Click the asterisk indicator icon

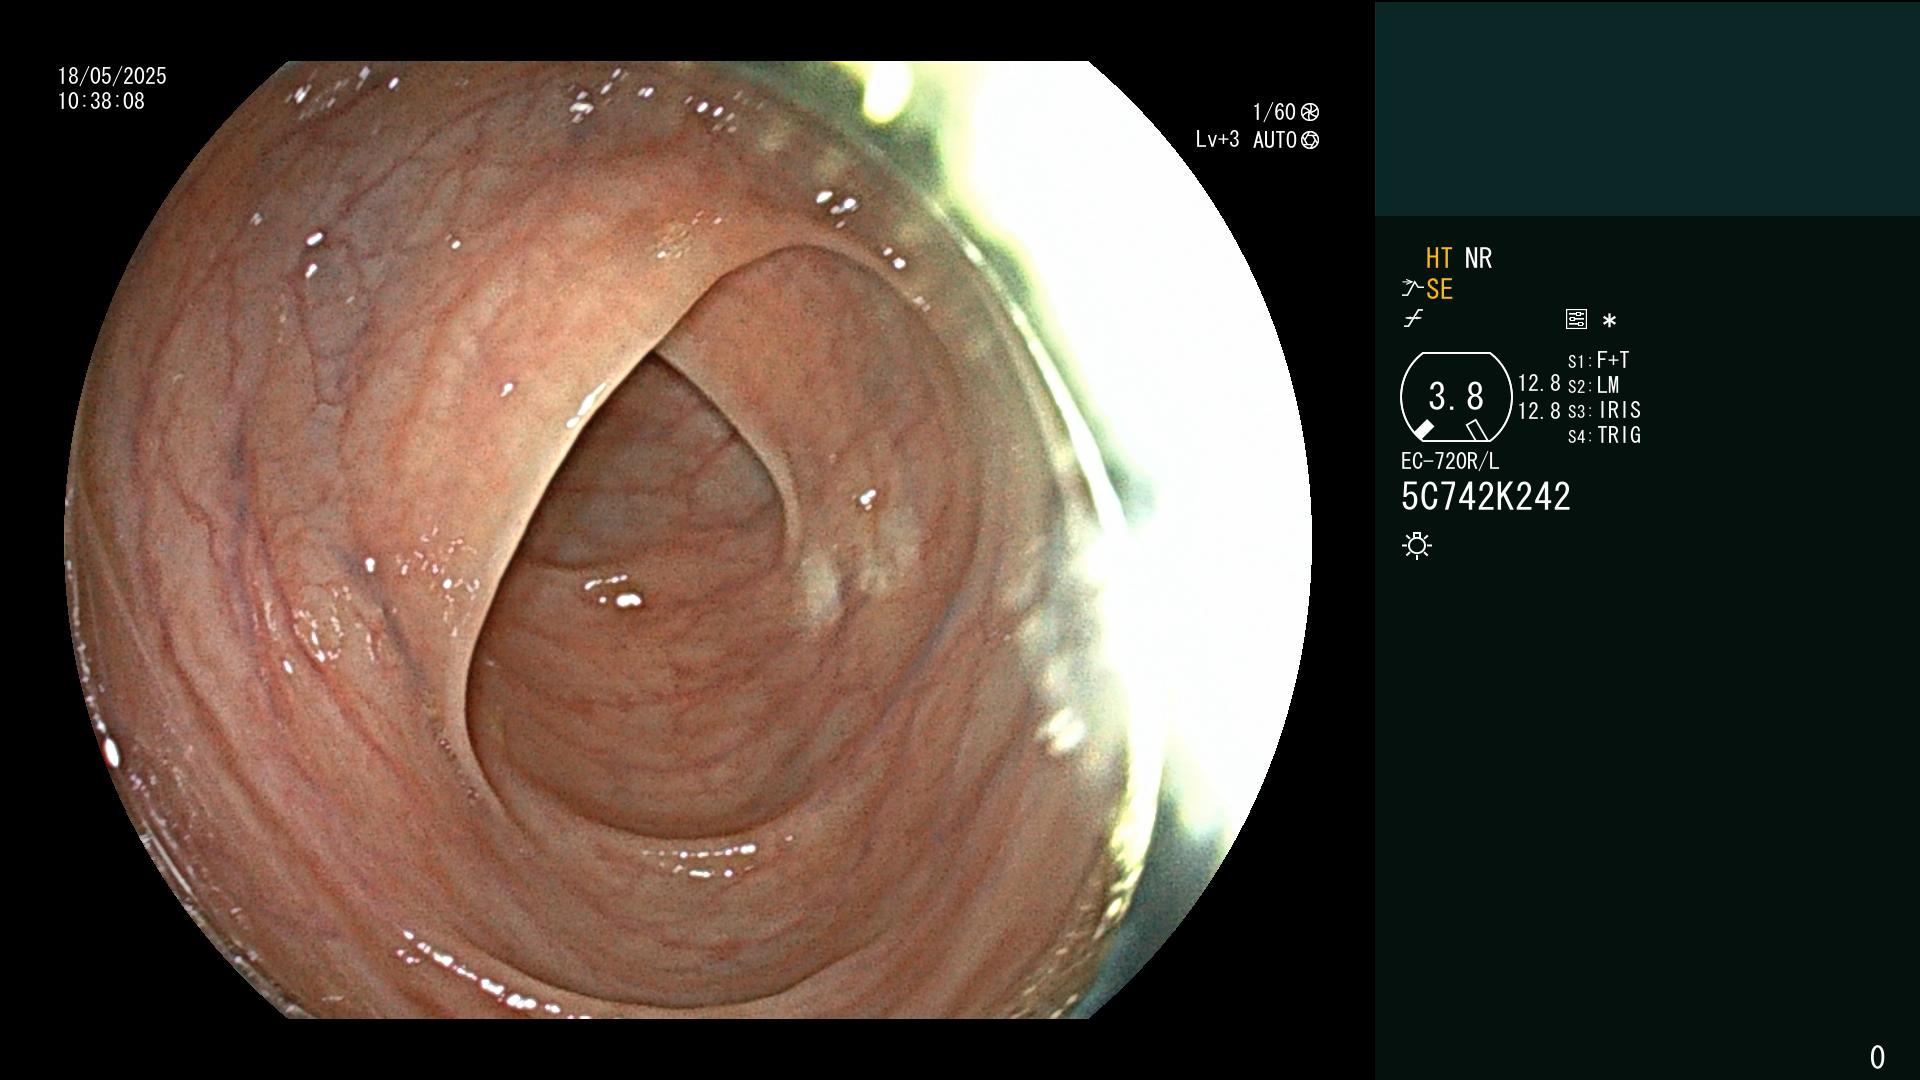(x=1609, y=321)
